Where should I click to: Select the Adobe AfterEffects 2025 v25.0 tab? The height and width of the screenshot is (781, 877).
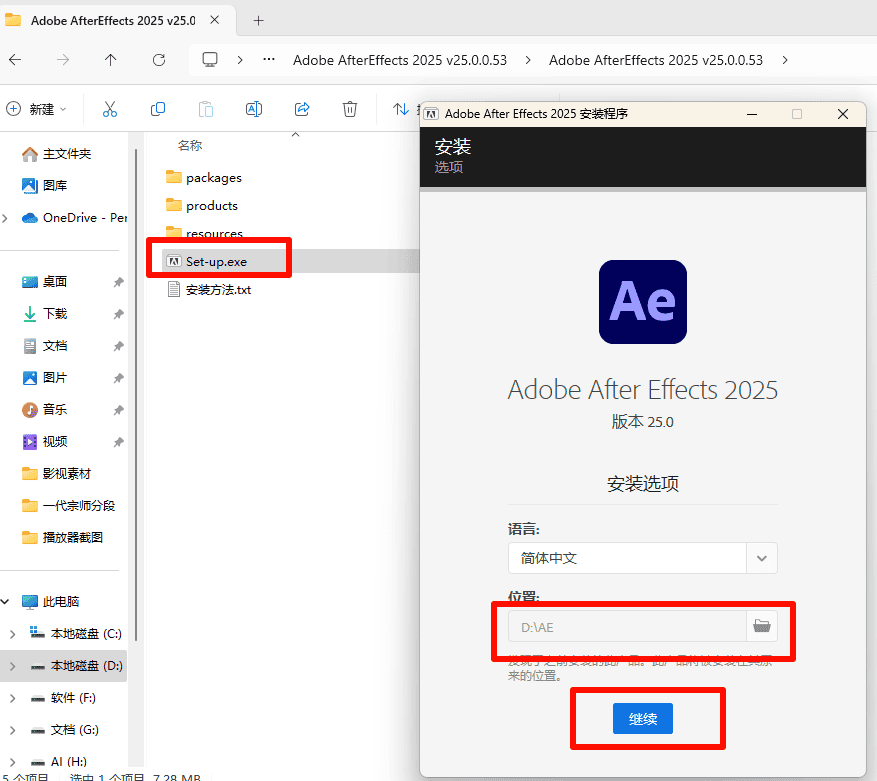pyautogui.click(x=113, y=21)
